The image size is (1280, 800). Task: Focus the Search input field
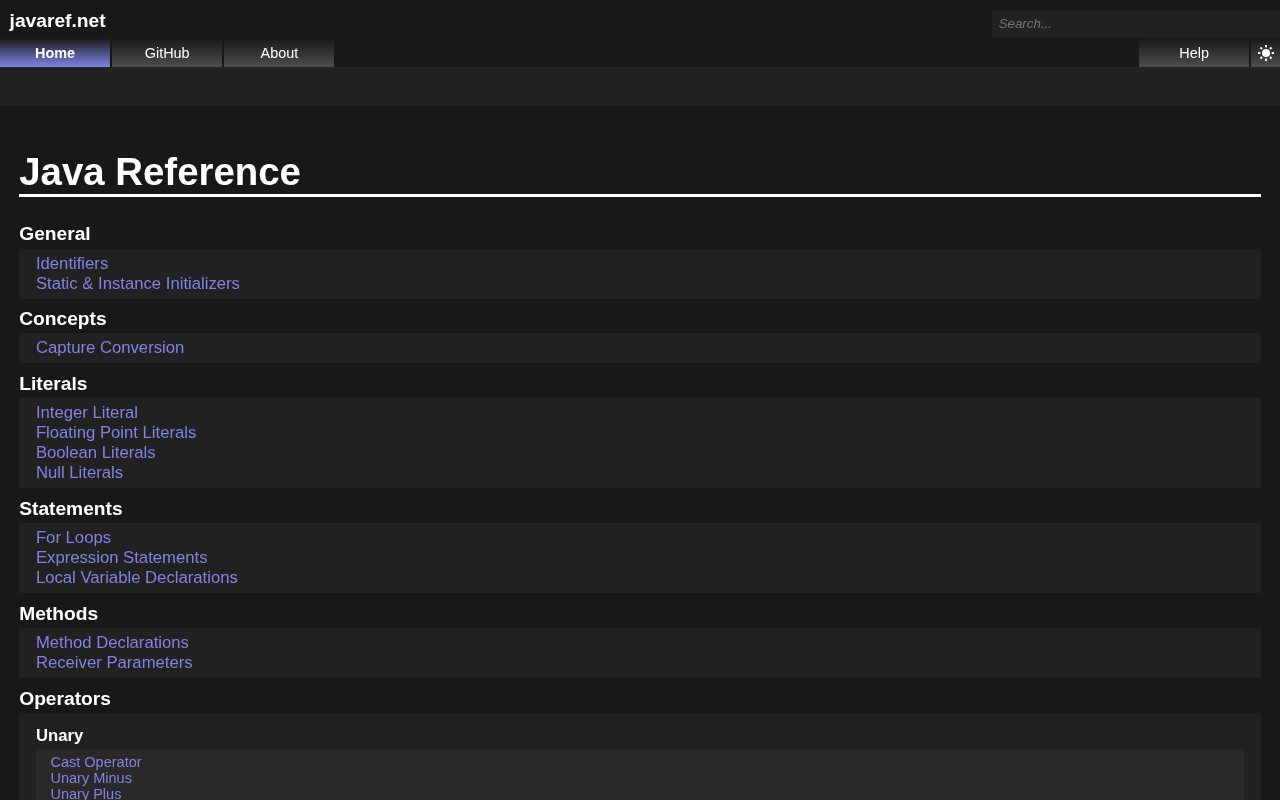pyautogui.click(x=1136, y=24)
